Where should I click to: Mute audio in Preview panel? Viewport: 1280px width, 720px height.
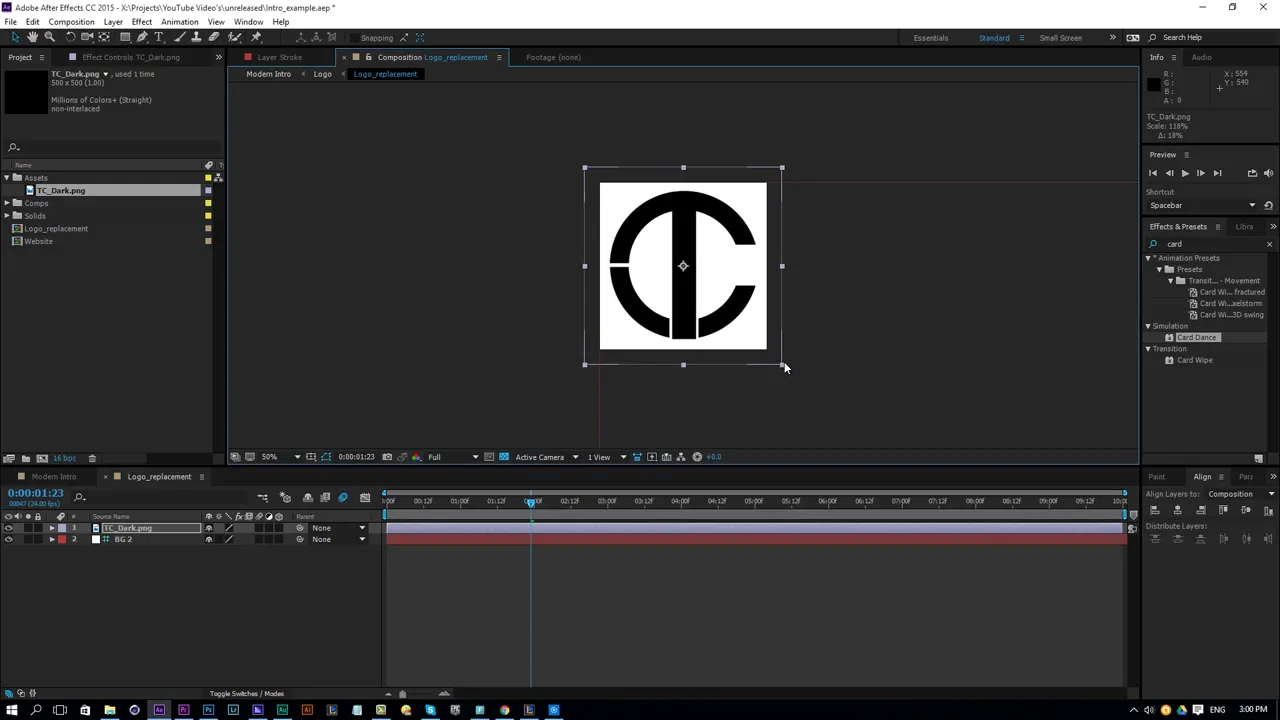tap(1268, 173)
